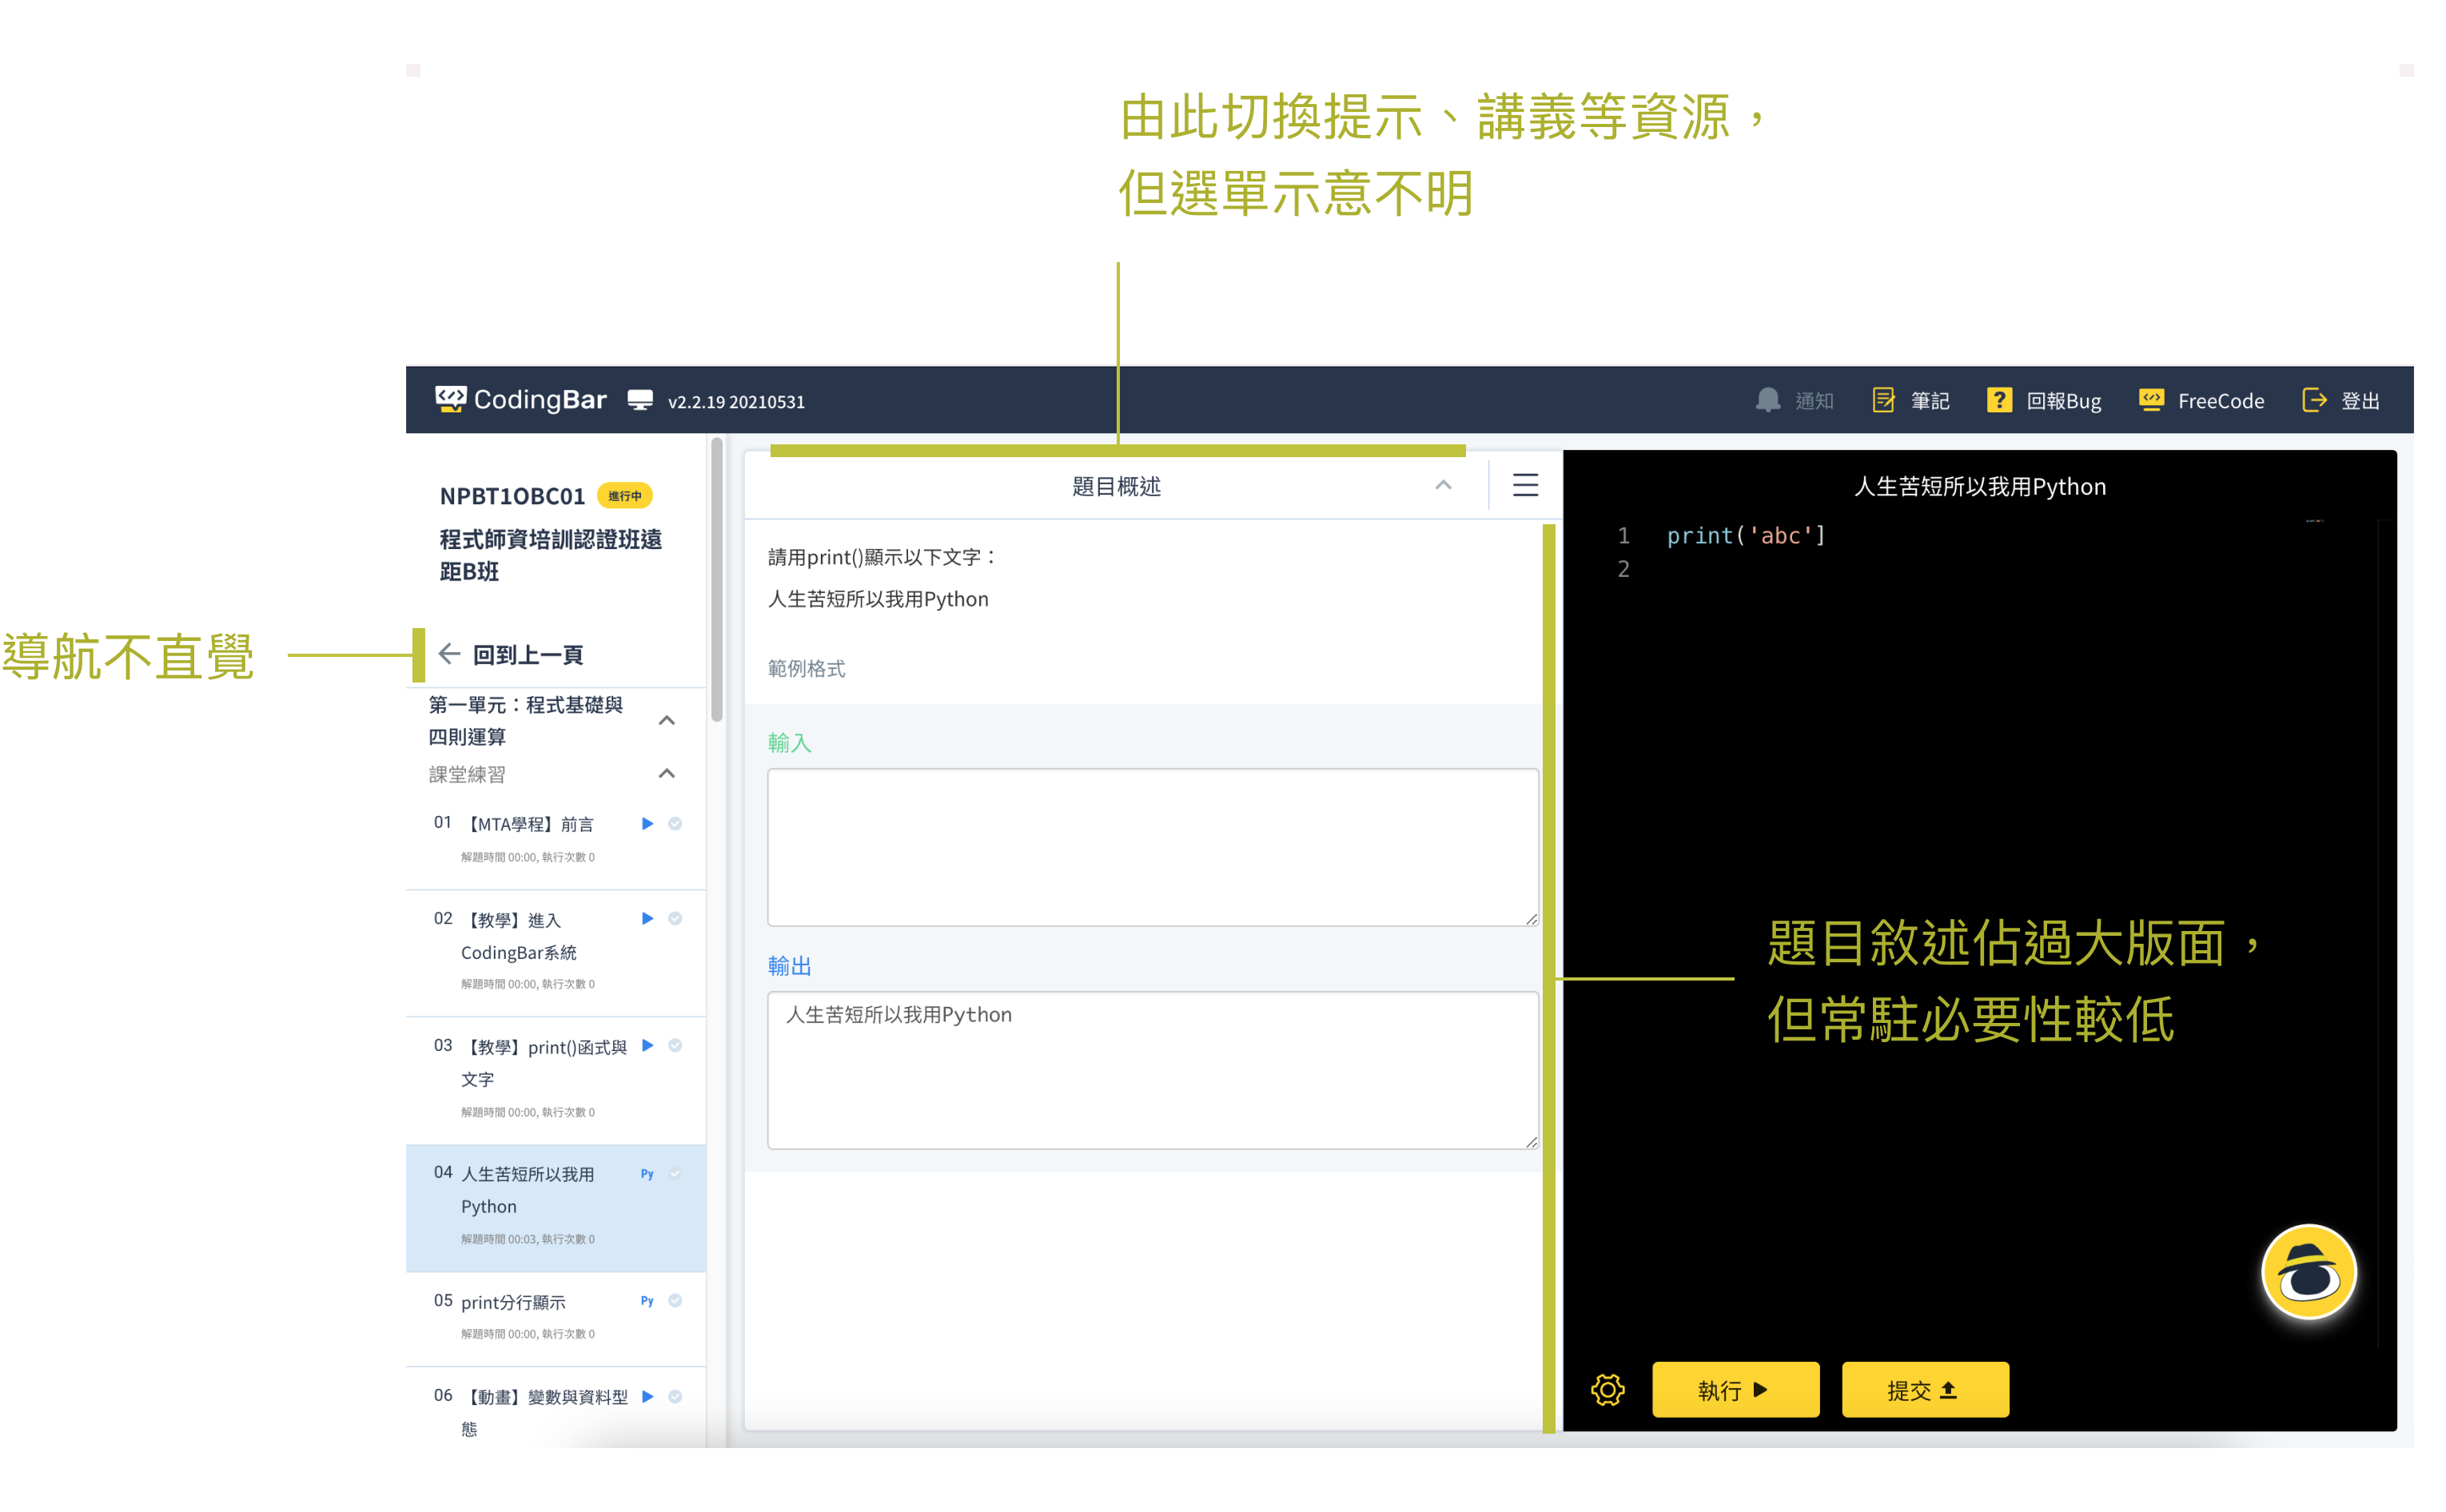The width and height of the screenshot is (2446, 1512).
Task: Click the 範例格式 label
Action: [806, 668]
